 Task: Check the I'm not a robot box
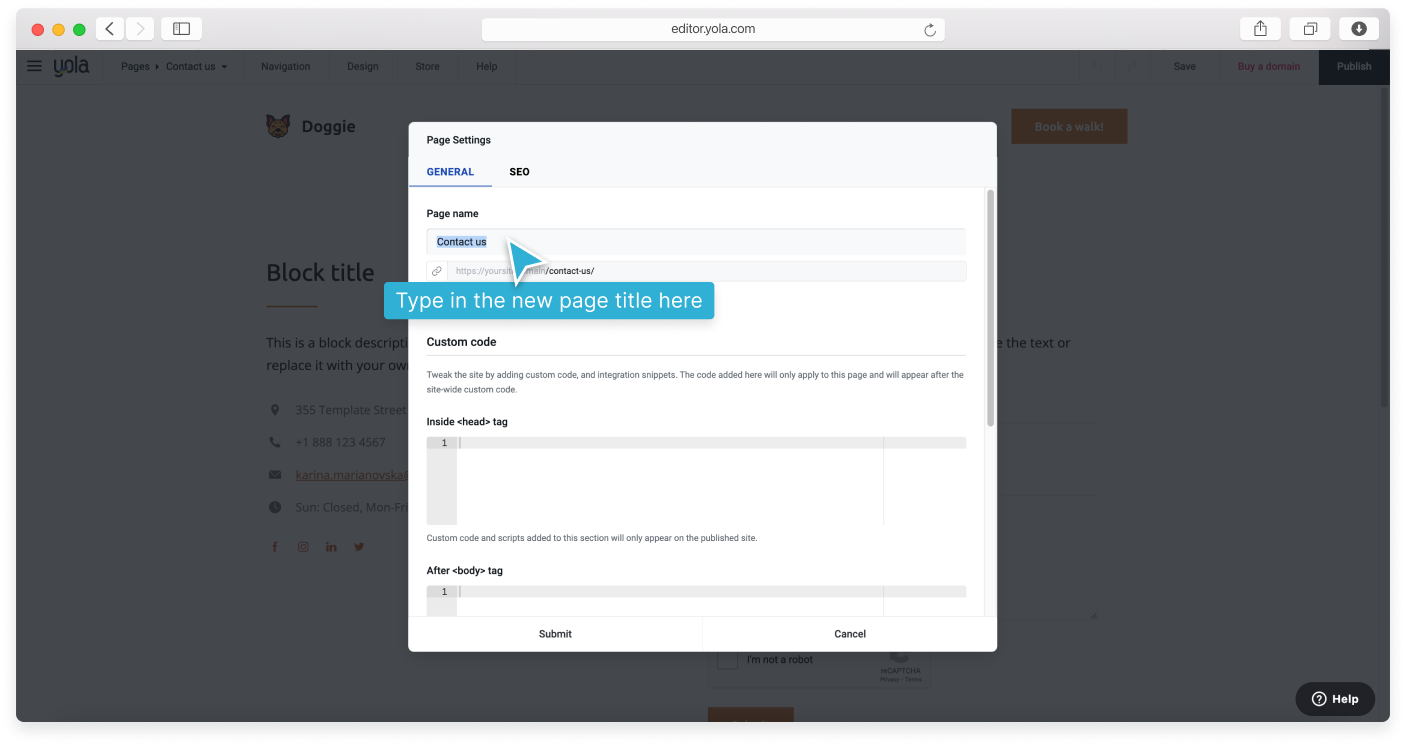(x=728, y=660)
